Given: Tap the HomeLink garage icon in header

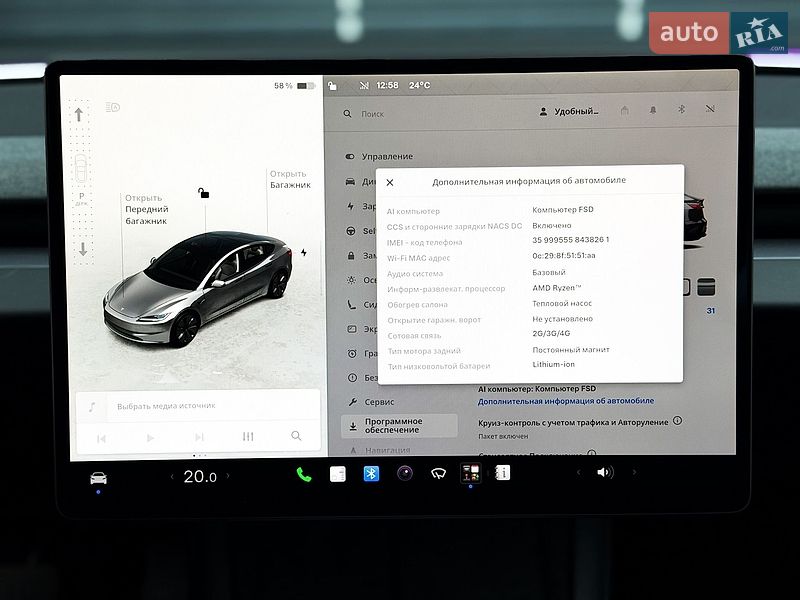Looking at the screenshot, I should (x=624, y=110).
